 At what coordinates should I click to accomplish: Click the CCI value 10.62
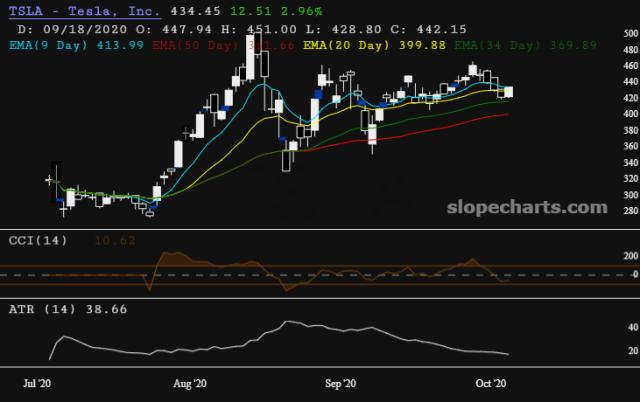115,241
